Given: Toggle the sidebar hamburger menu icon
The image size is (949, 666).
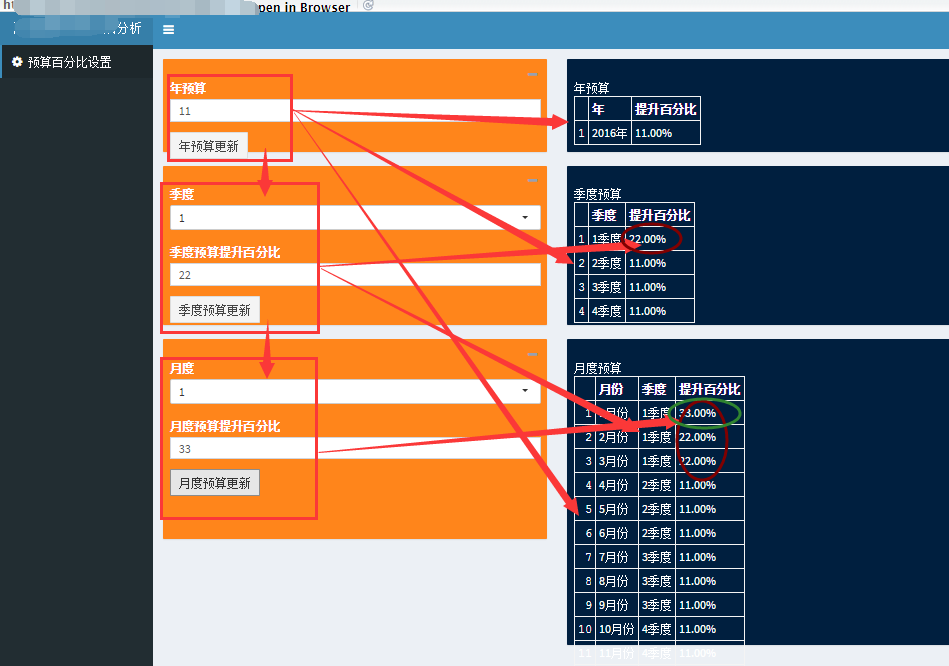Looking at the screenshot, I should (x=168, y=29).
